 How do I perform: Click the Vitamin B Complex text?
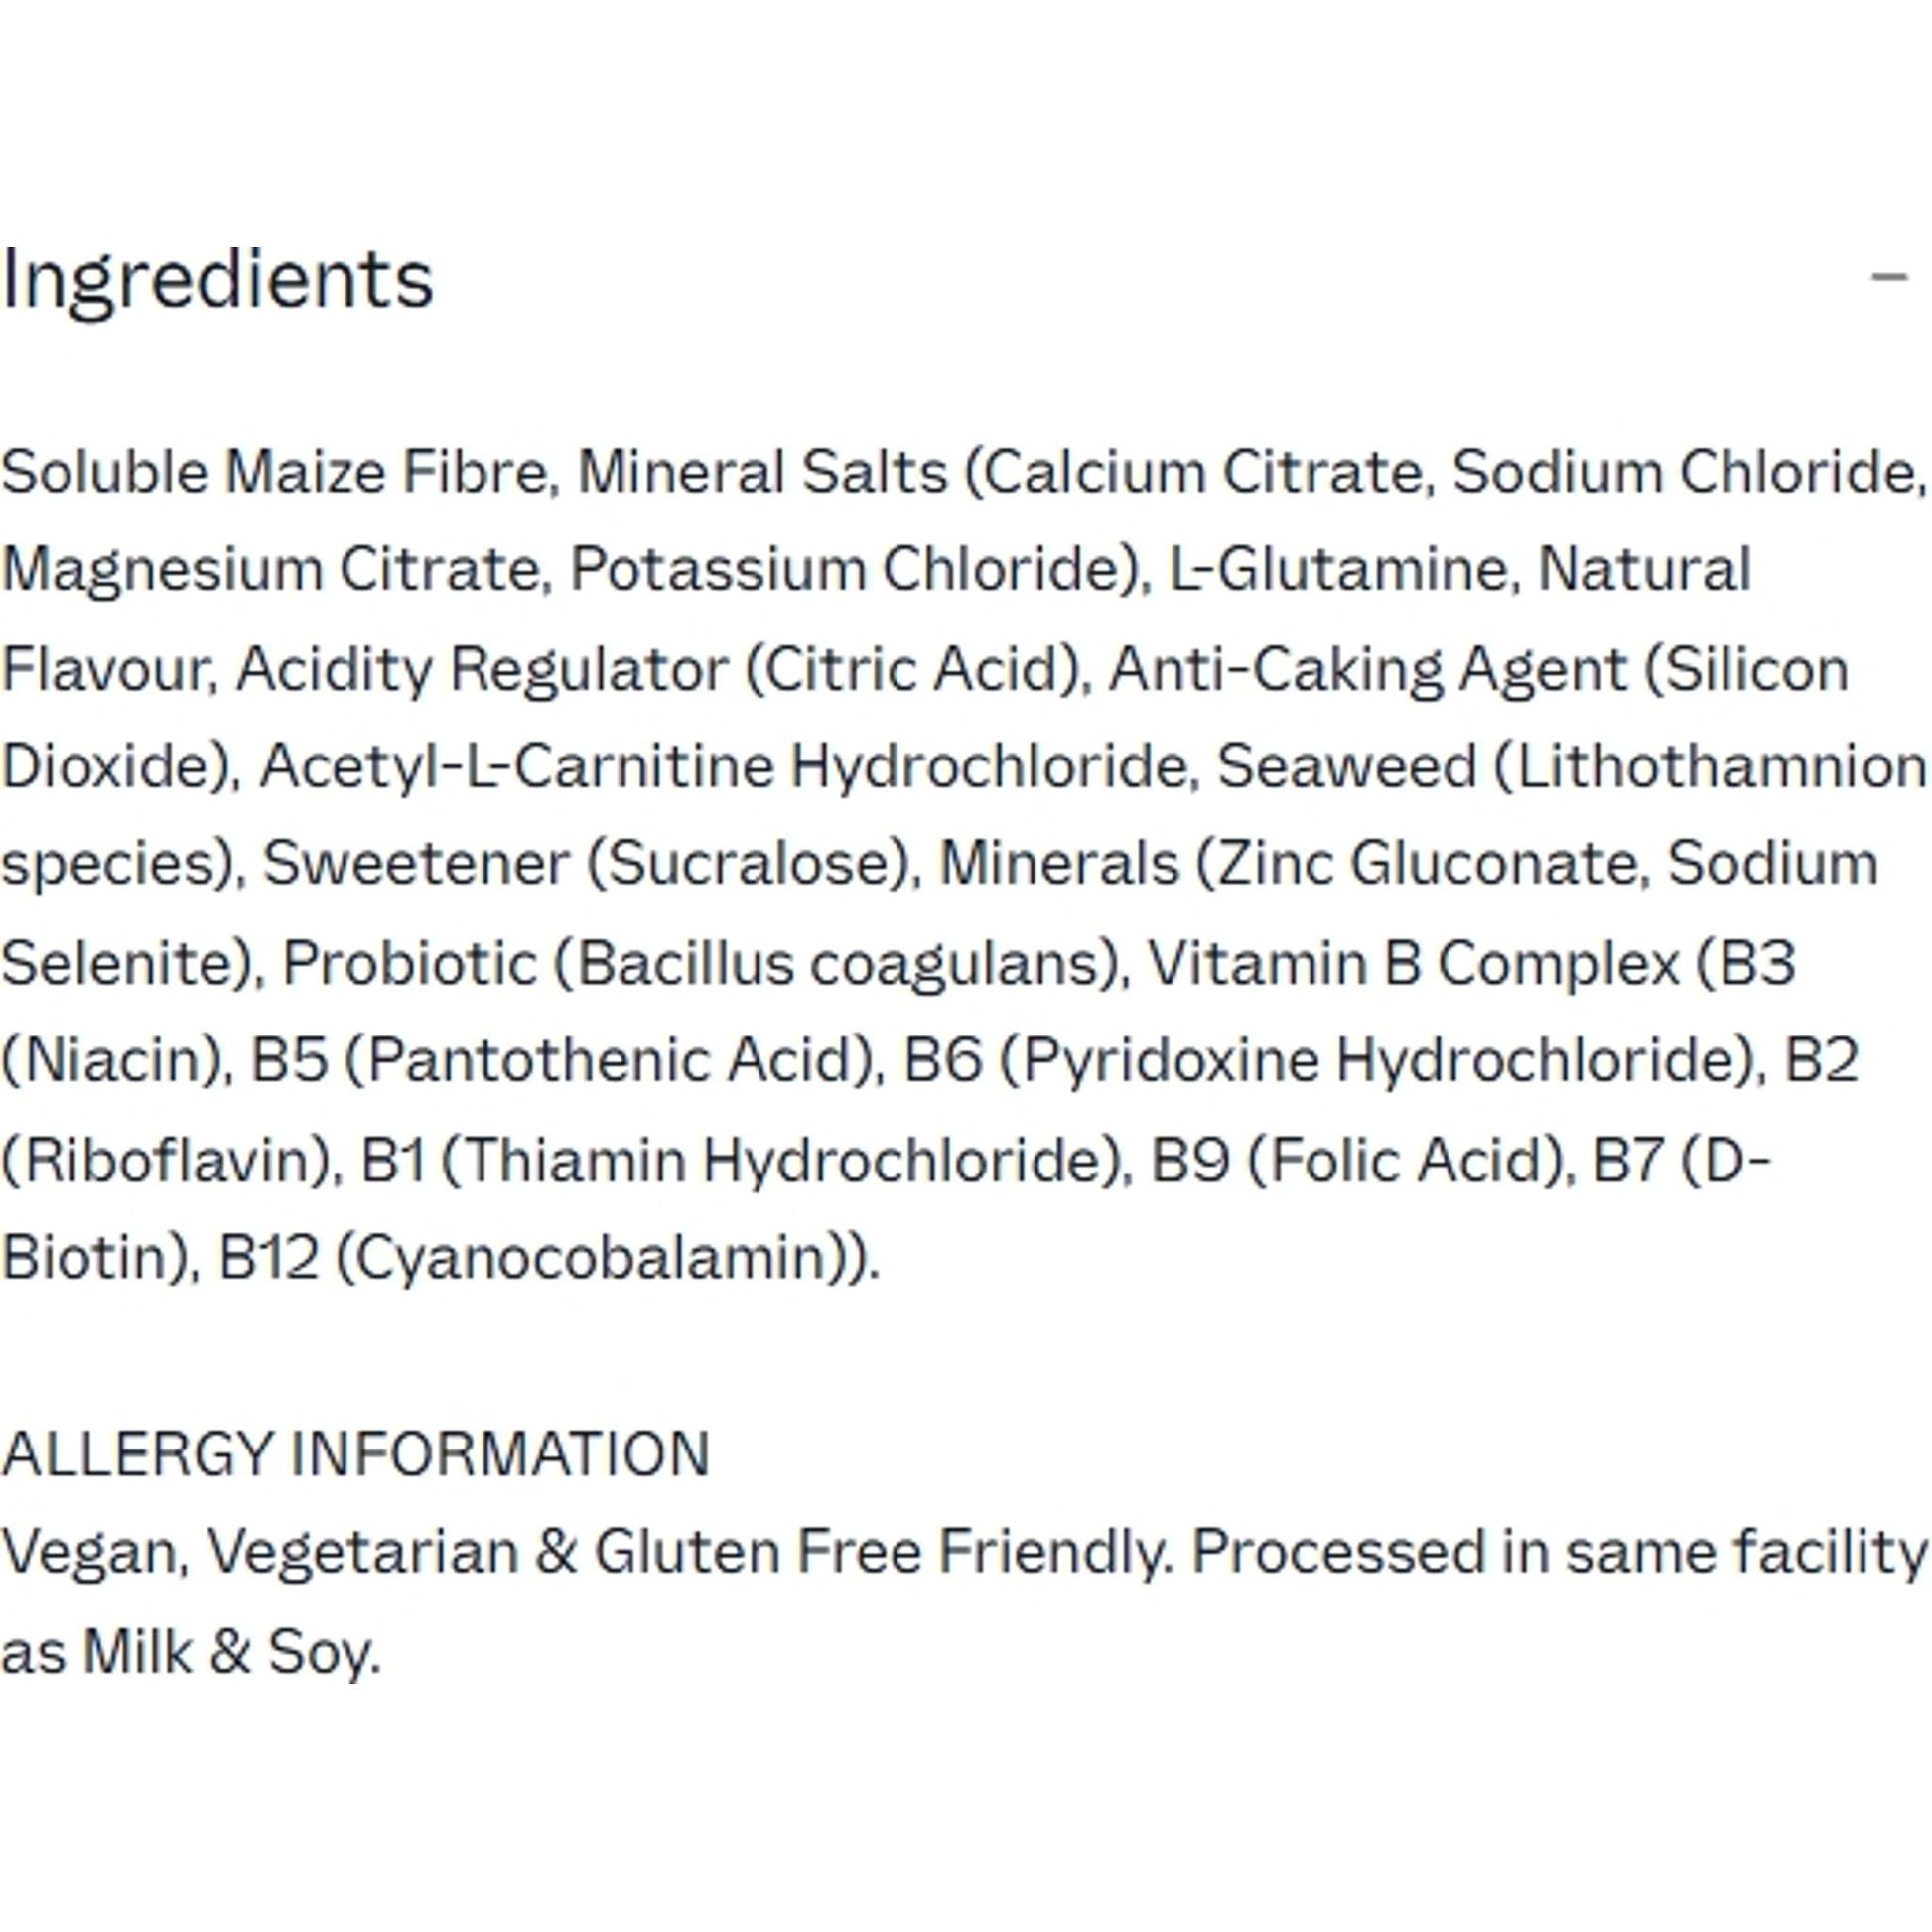pos(1413,963)
